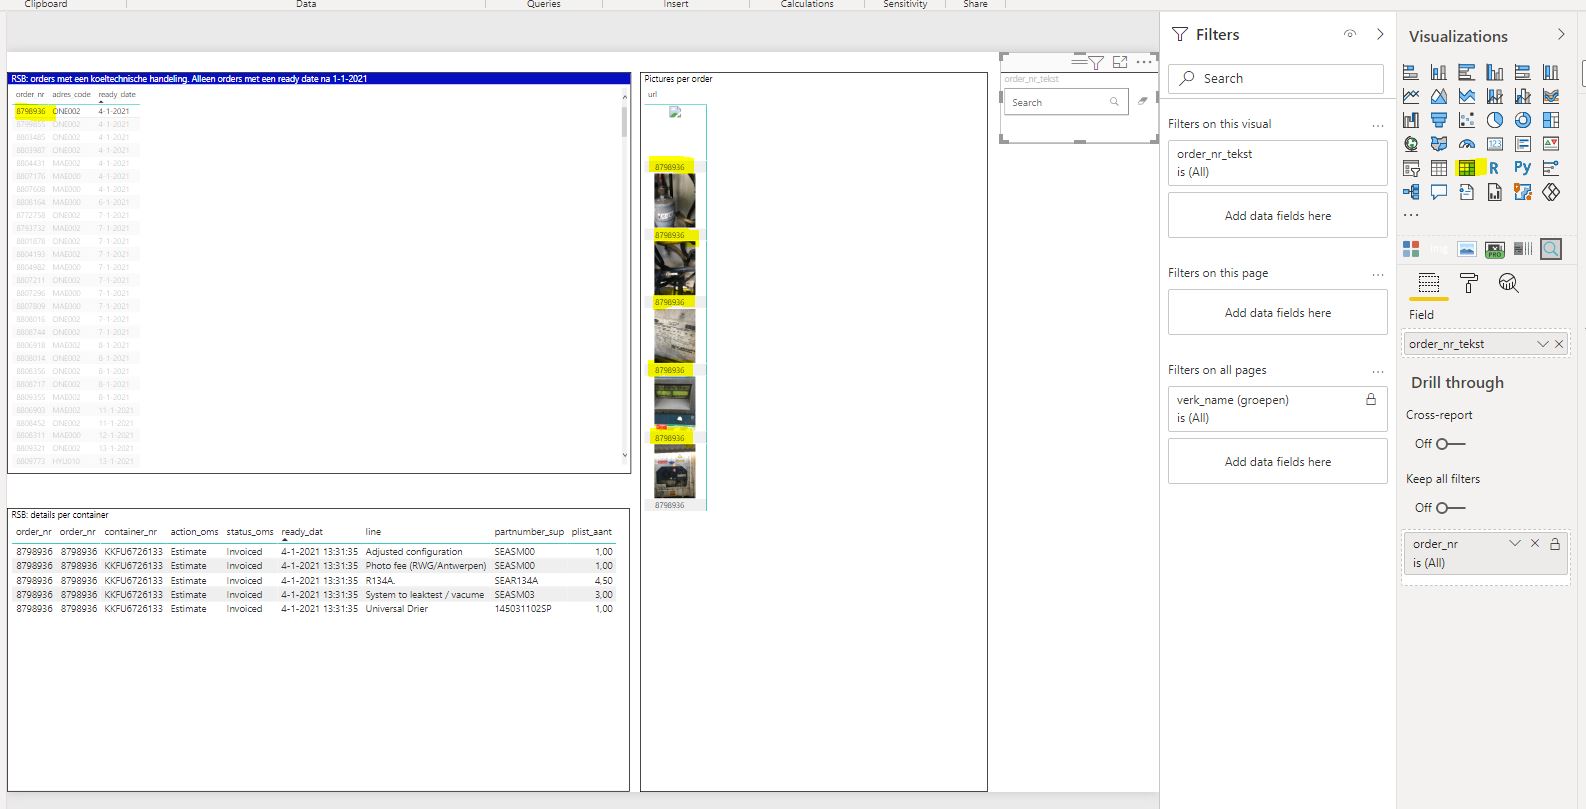The width and height of the screenshot is (1586, 809).
Task: Insert a Python (Py) visual
Action: [x=1522, y=168]
